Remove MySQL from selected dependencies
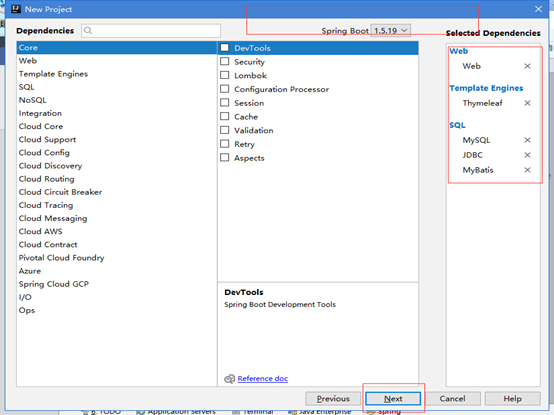This screenshot has height=415, width=554. (527, 140)
